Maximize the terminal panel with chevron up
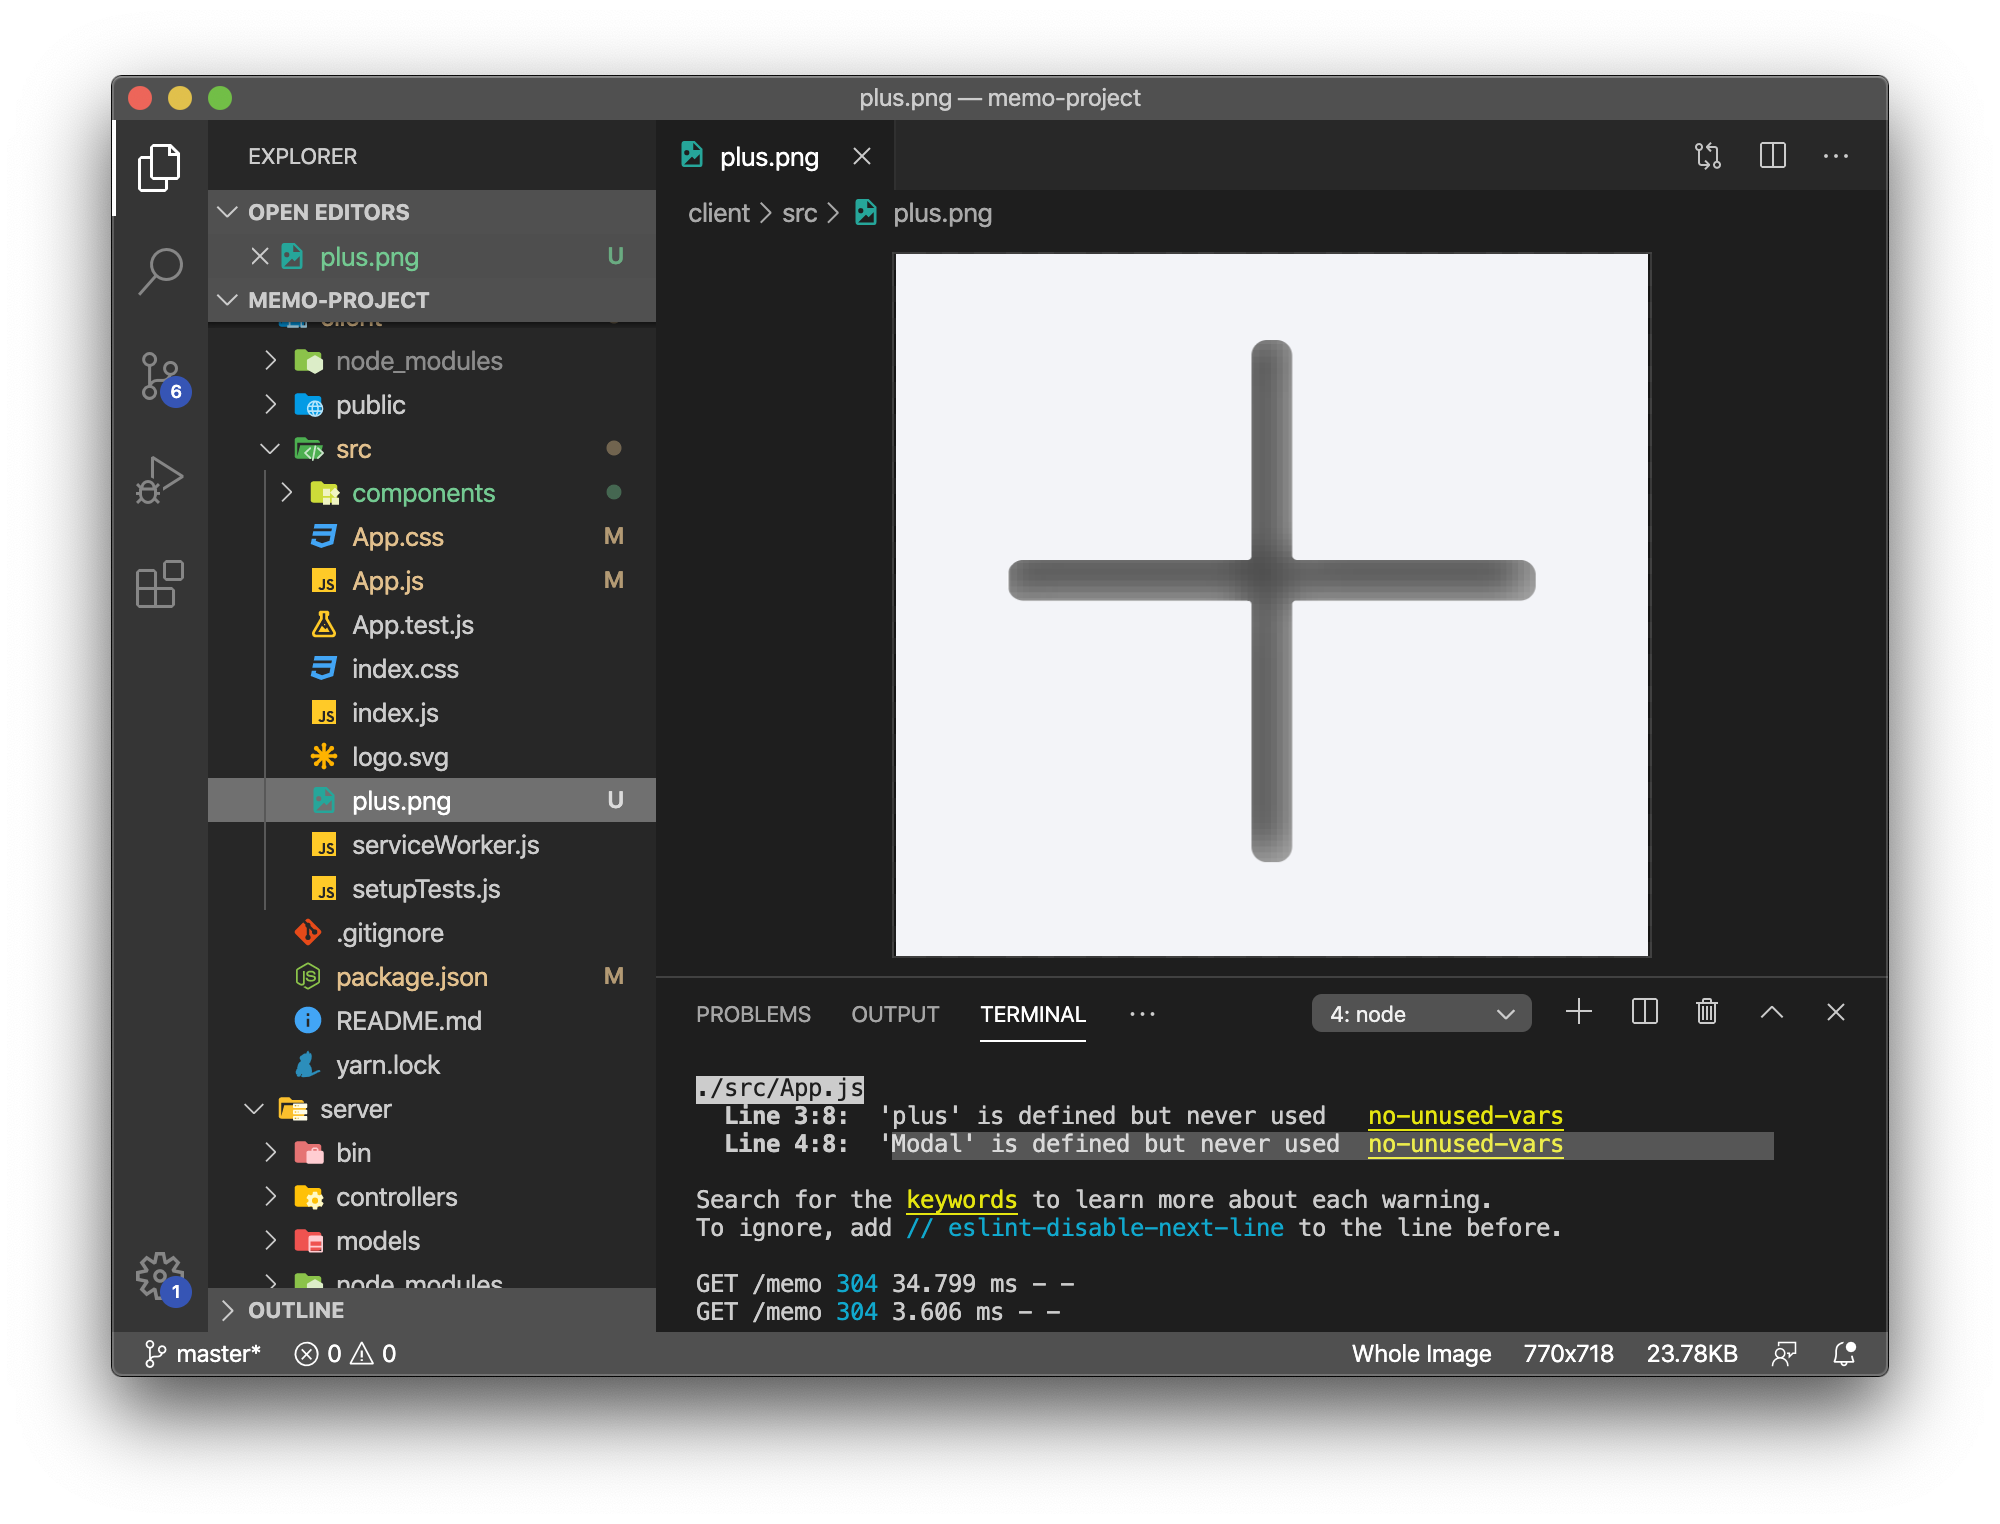 point(1771,1012)
